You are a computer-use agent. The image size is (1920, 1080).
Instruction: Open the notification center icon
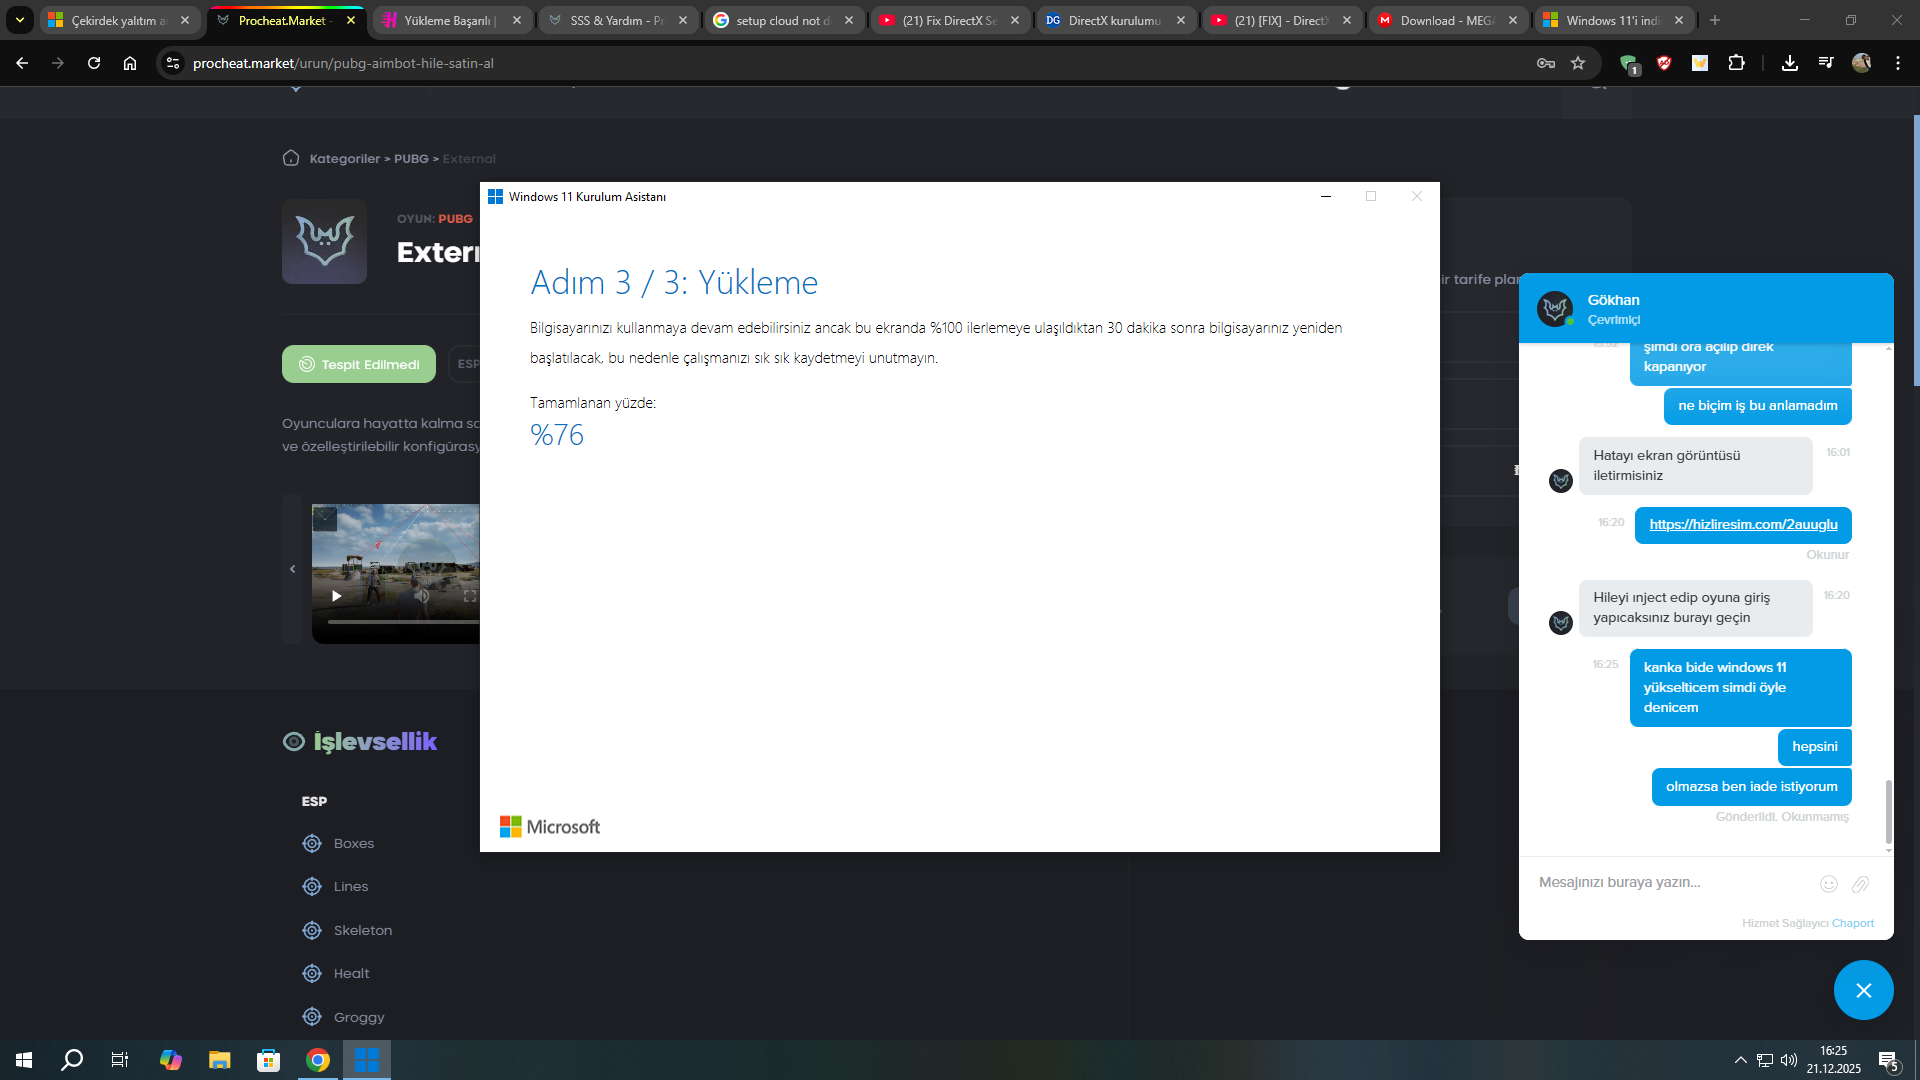pyautogui.click(x=1889, y=1061)
